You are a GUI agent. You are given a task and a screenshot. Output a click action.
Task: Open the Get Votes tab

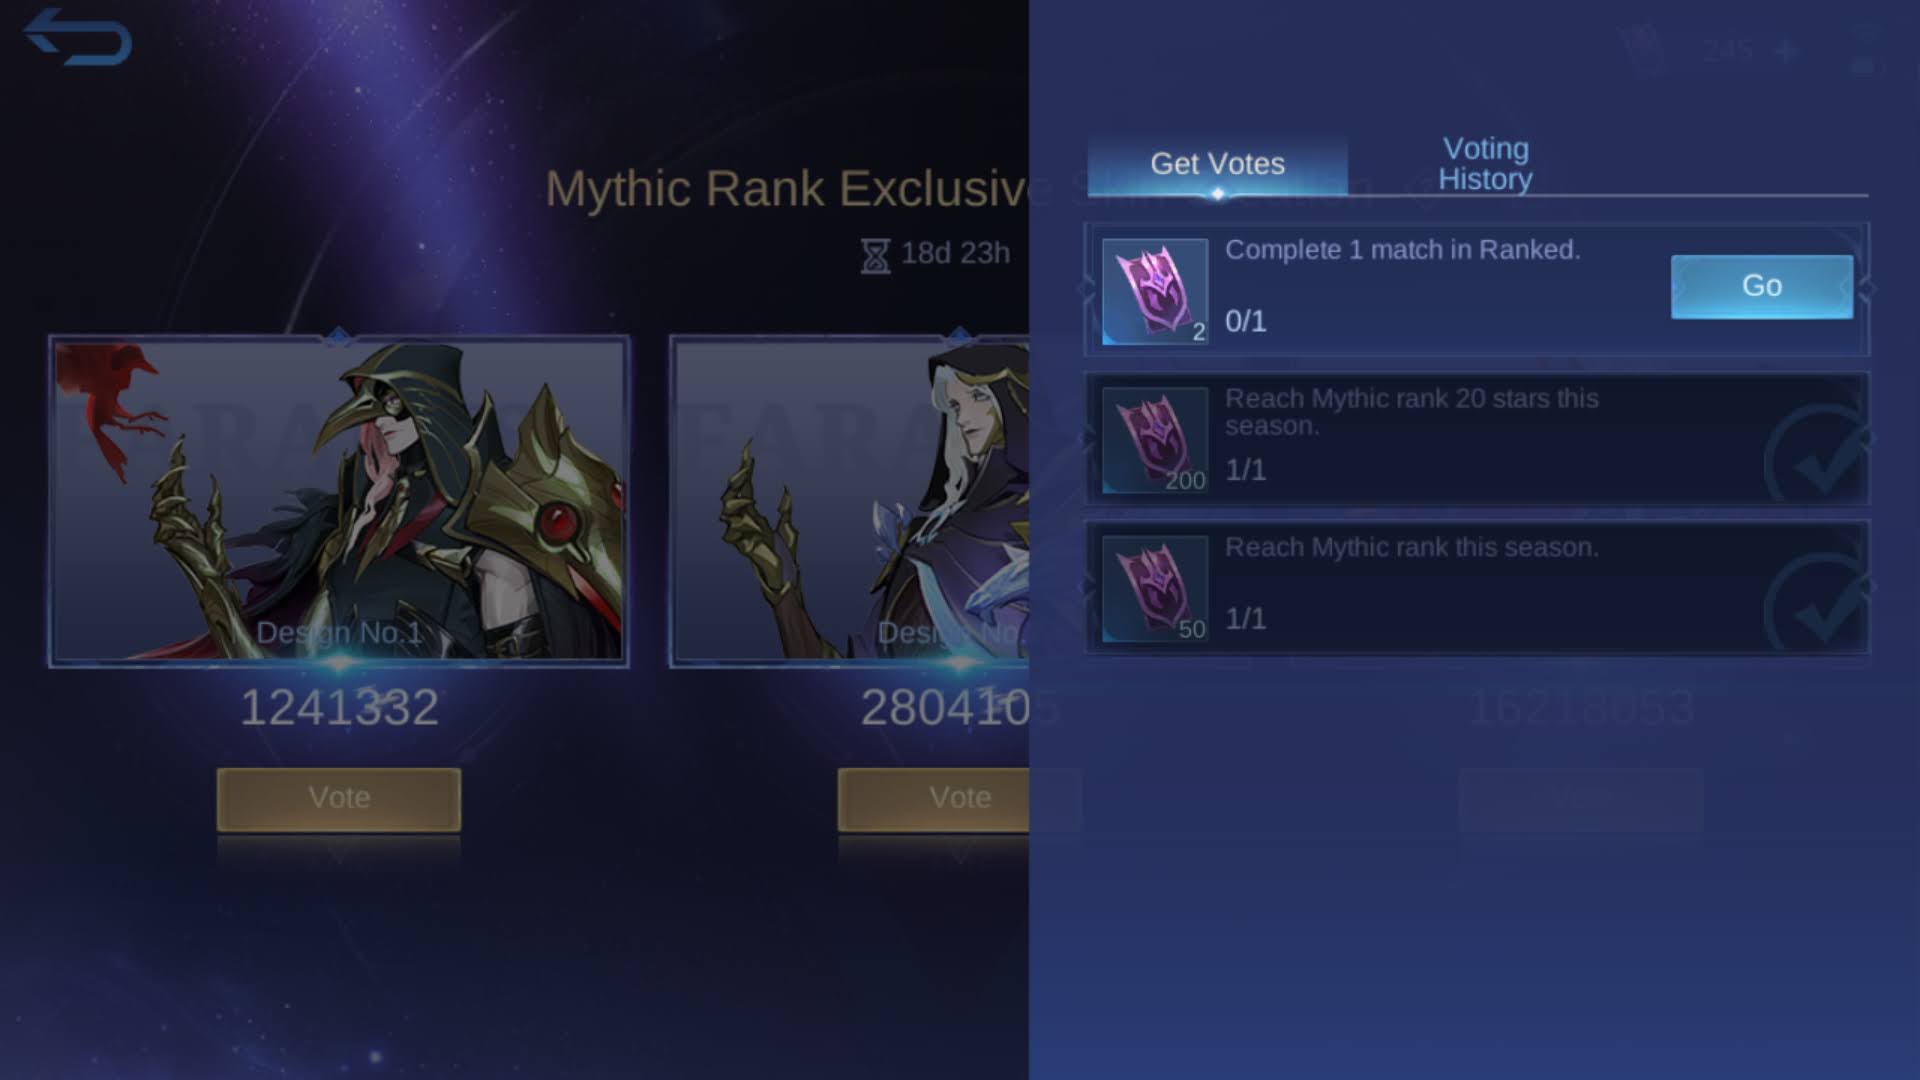pyautogui.click(x=1217, y=164)
